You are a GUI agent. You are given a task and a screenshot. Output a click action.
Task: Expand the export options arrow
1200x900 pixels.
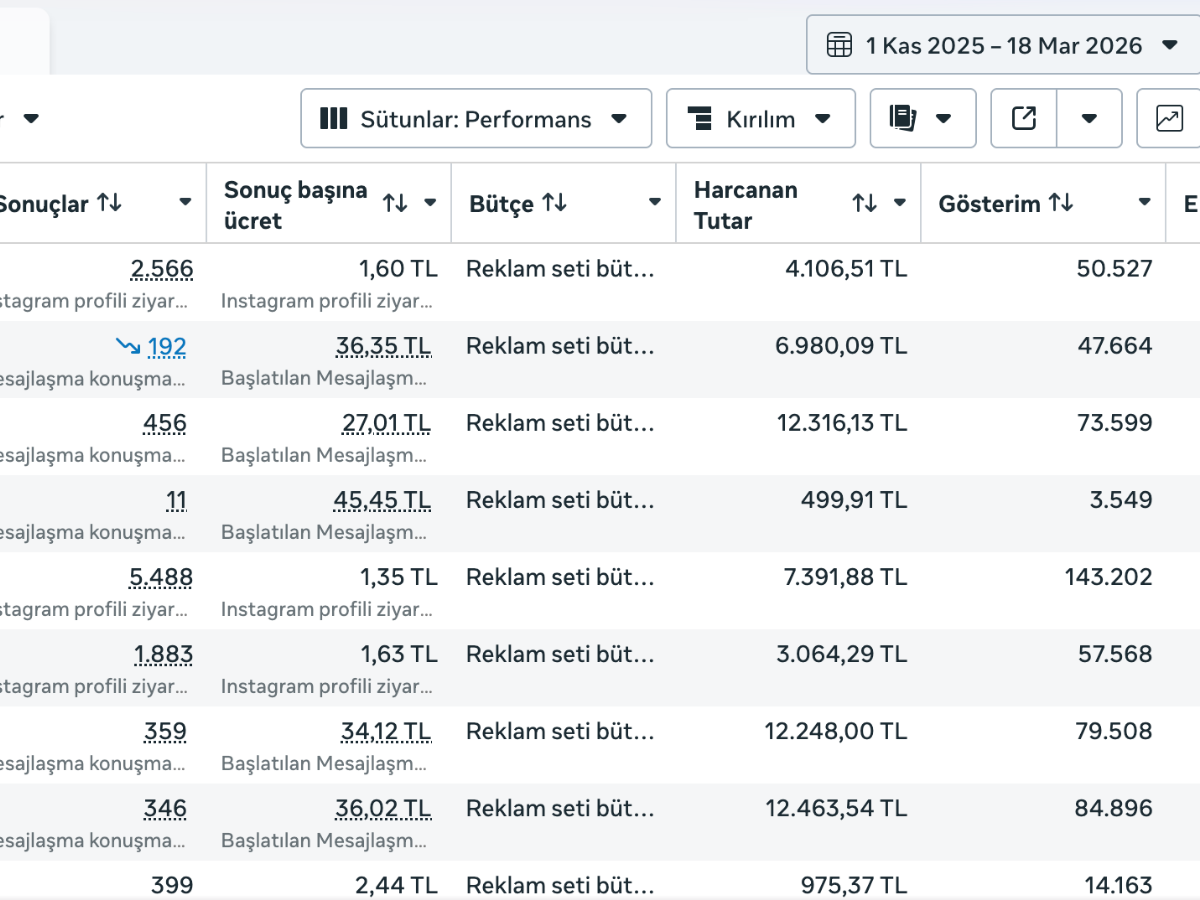[x=1089, y=119]
